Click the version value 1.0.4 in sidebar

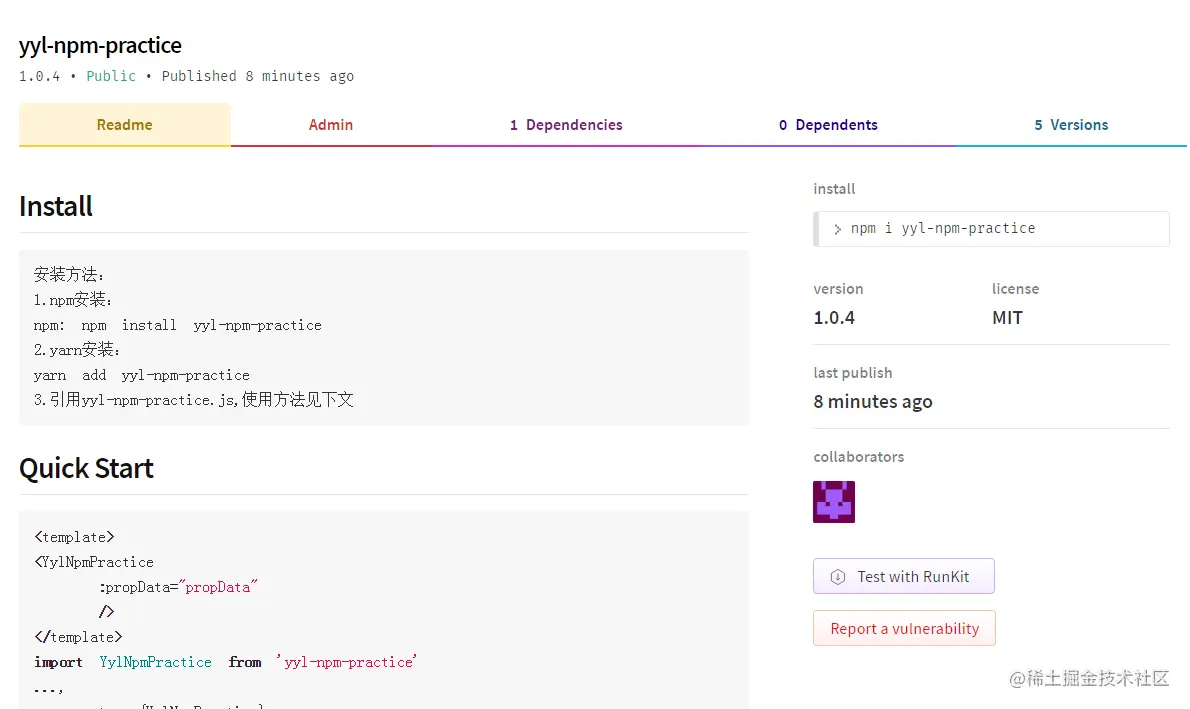point(834,318)
